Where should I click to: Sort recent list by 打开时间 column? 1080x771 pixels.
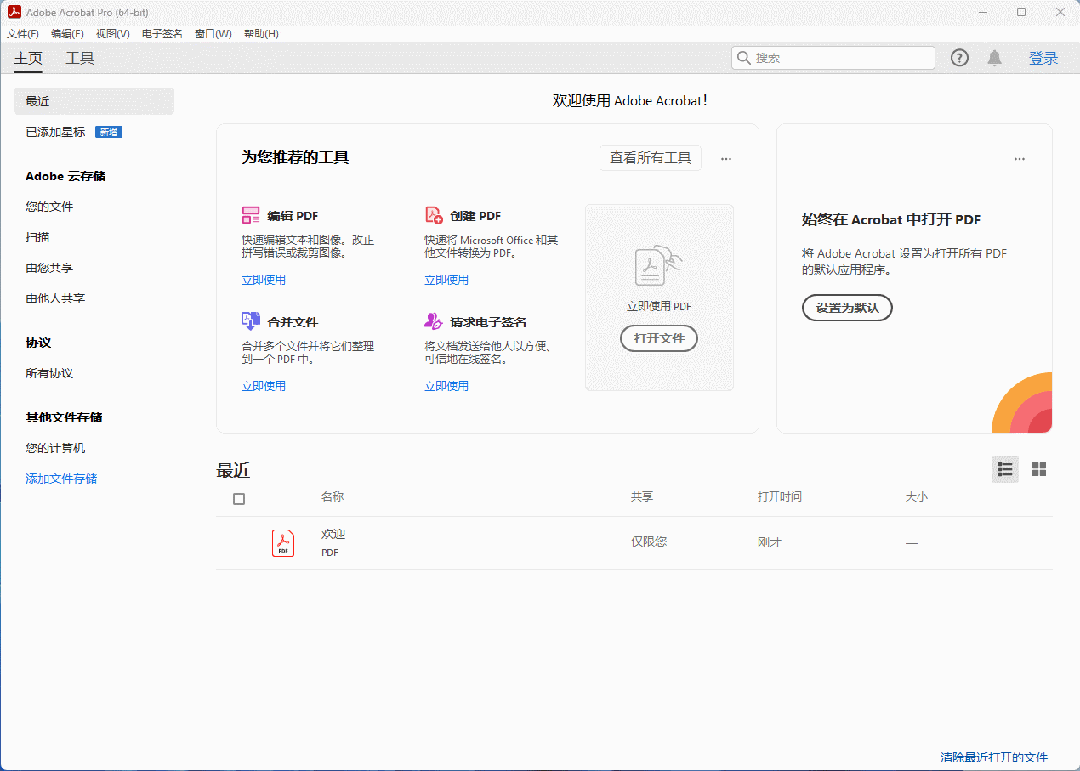pyautogui.click(x=779, y=496)
